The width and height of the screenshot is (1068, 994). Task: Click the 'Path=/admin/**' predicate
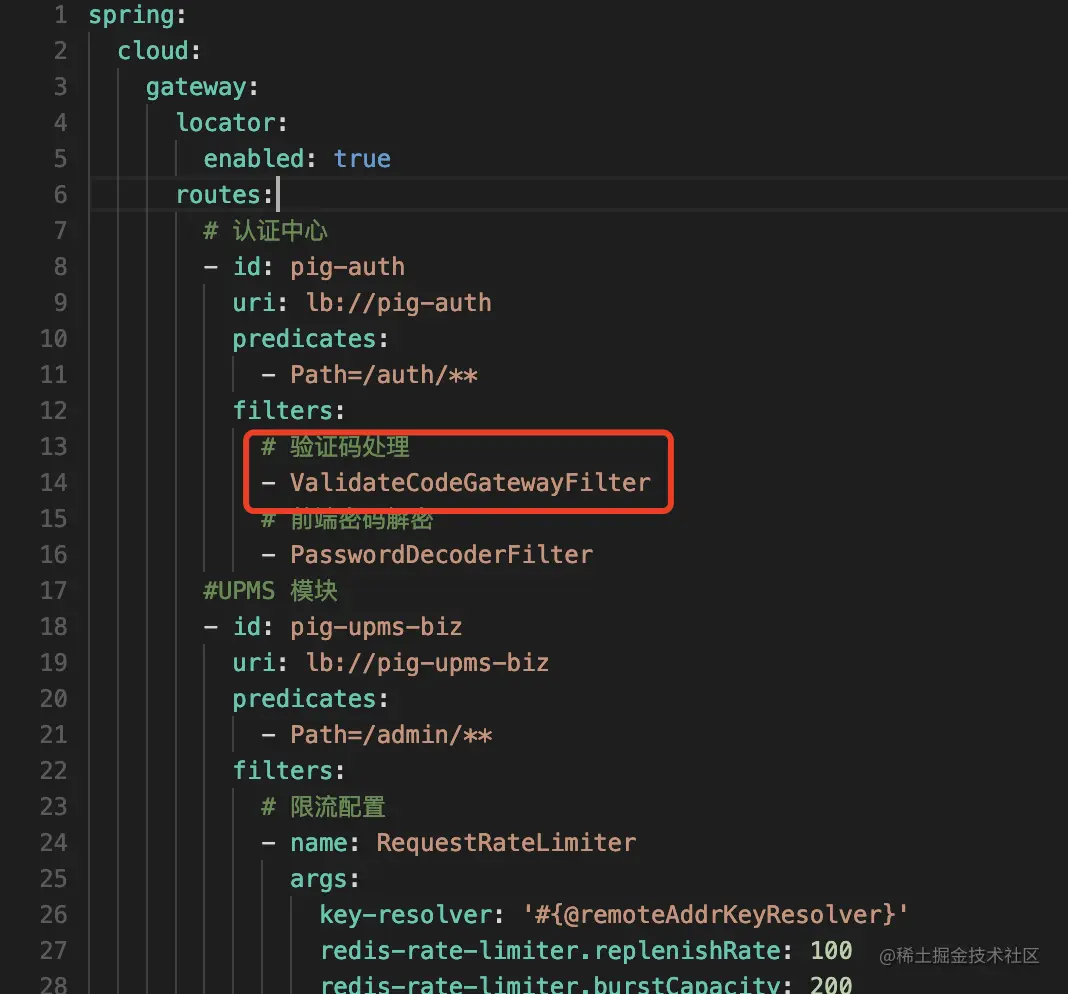tap(391, 735)
